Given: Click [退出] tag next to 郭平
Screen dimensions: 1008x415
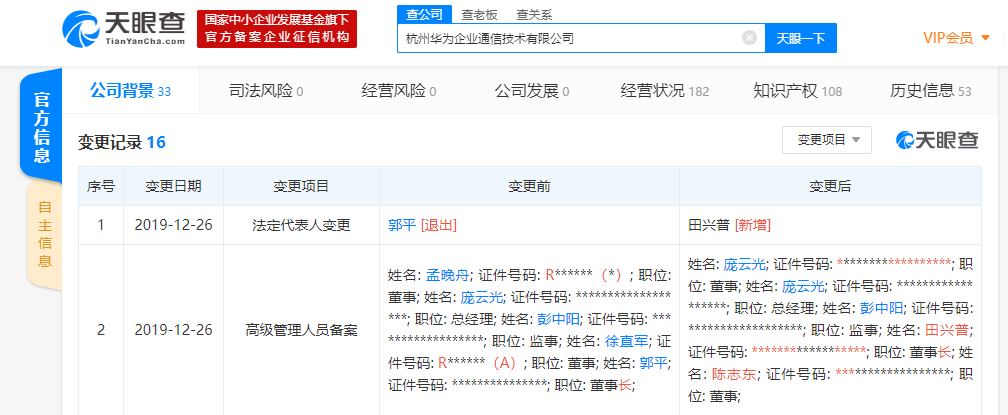Looking at the screenshot, I should [438, 225].
